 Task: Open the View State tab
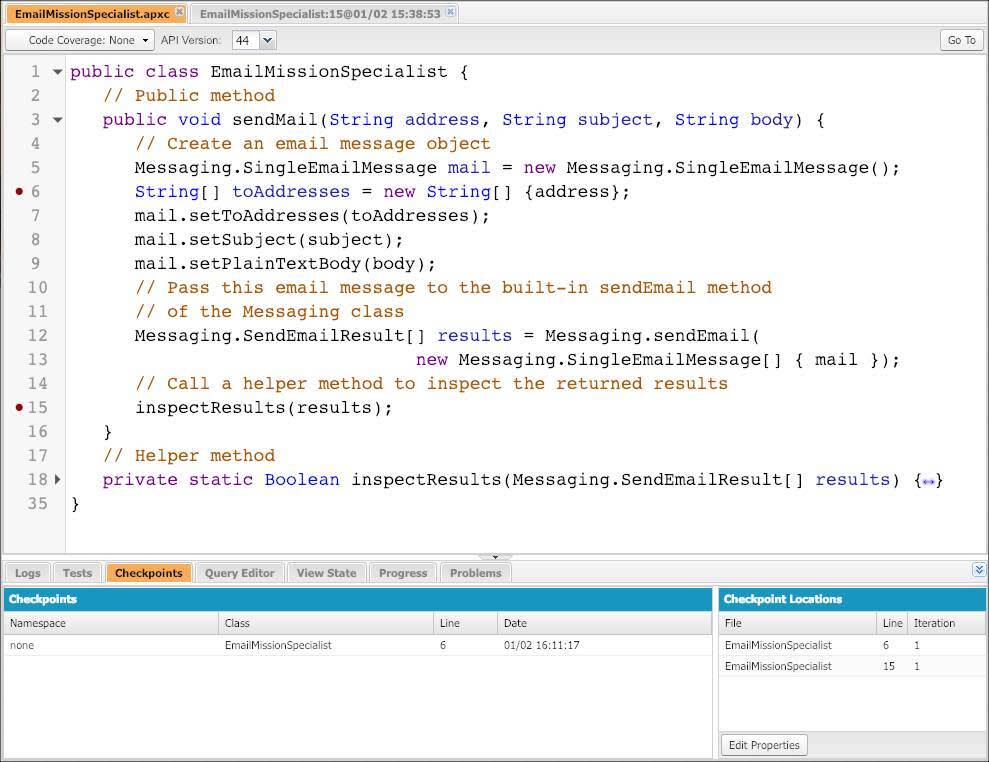tap(326, 573)
